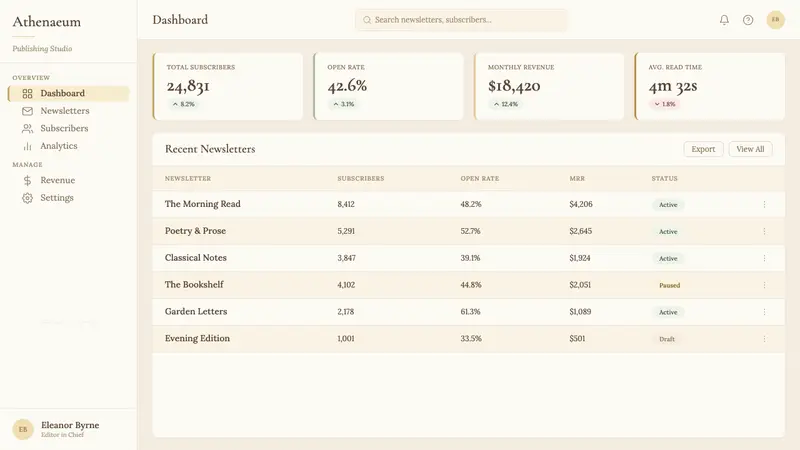The image size is (800, 450).
Task: Open row menu for Evening Edition
Action: (764, 339)
